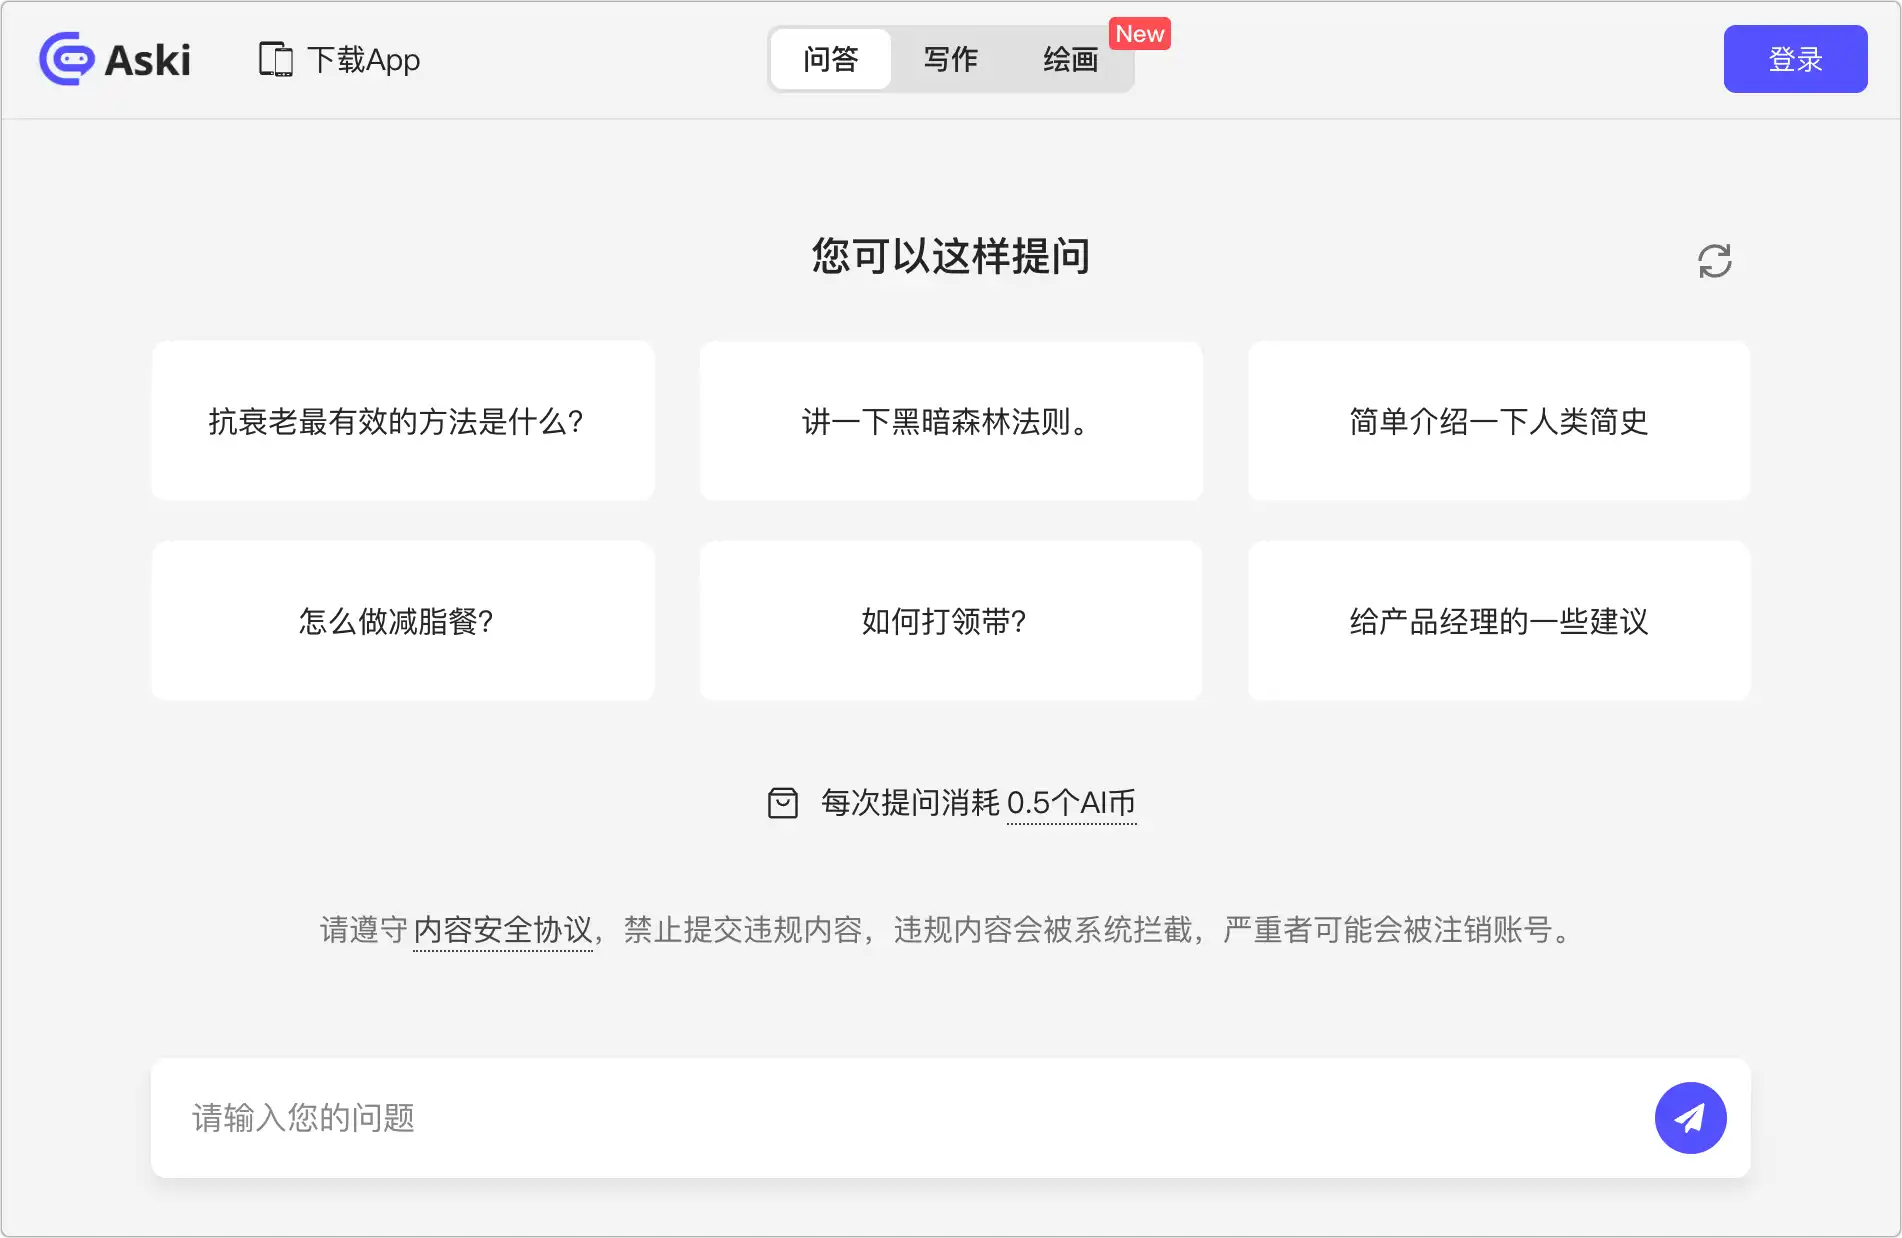Select the question 抗衰老最有效的方法是什么?
Viewport: 1902px width, 1238px height.
click(x=403, y=421)
